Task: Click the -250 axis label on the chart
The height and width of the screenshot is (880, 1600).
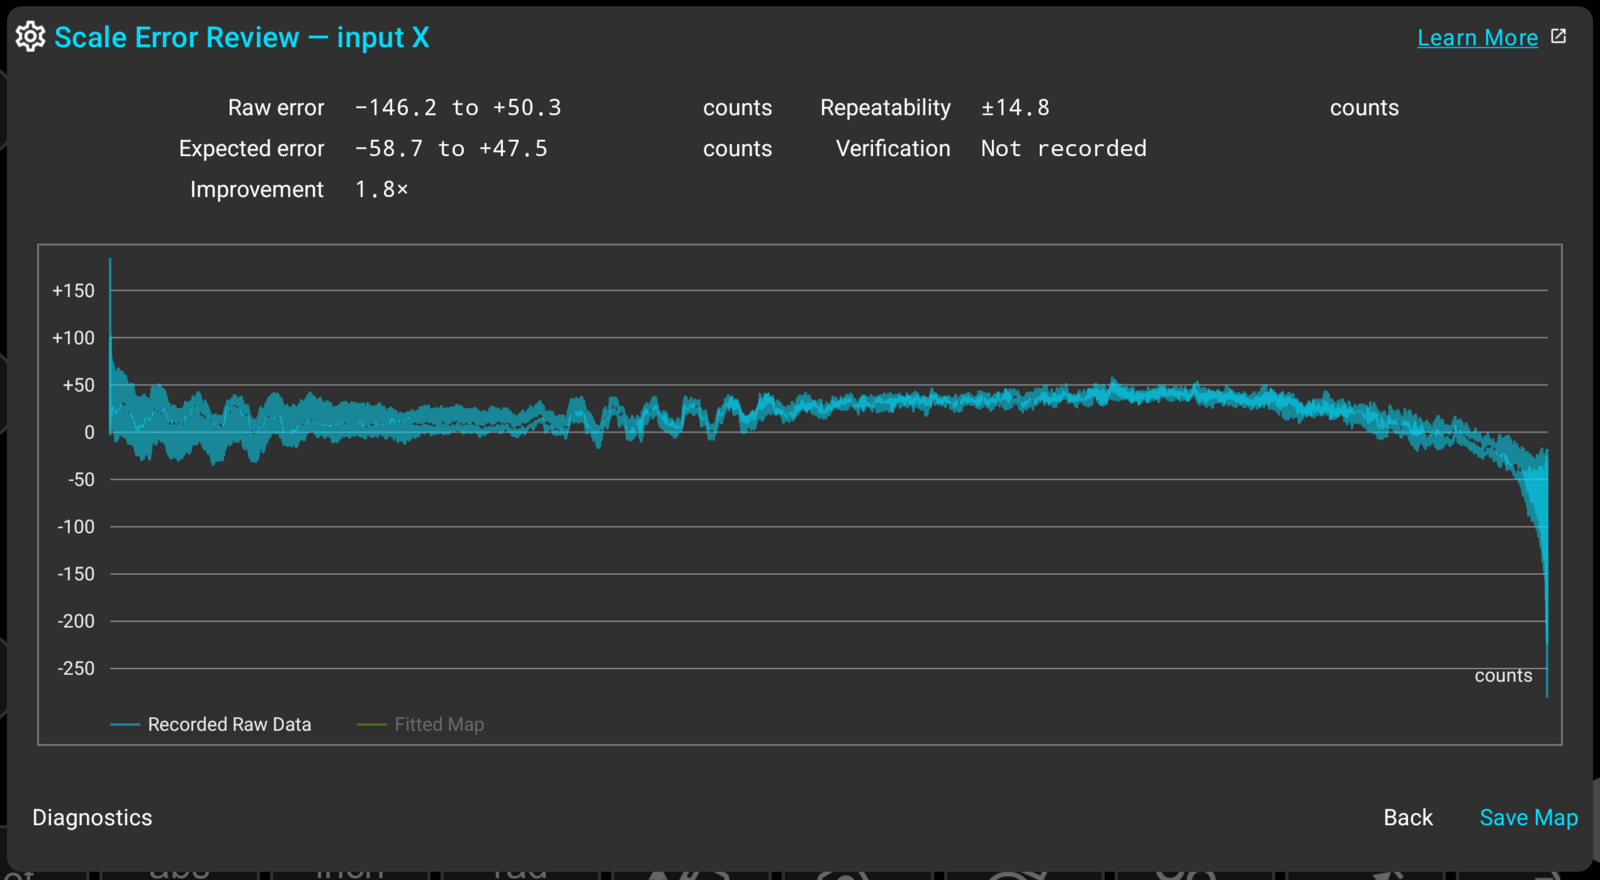Action: 76,669
